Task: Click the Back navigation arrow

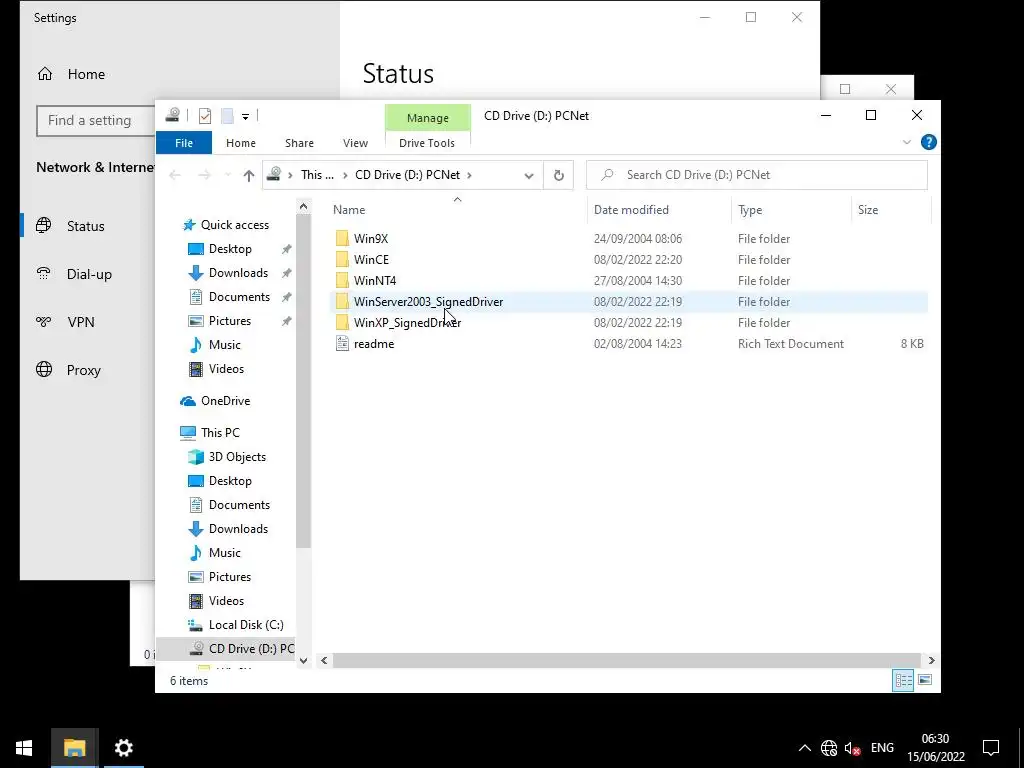Action: point(174,175)
